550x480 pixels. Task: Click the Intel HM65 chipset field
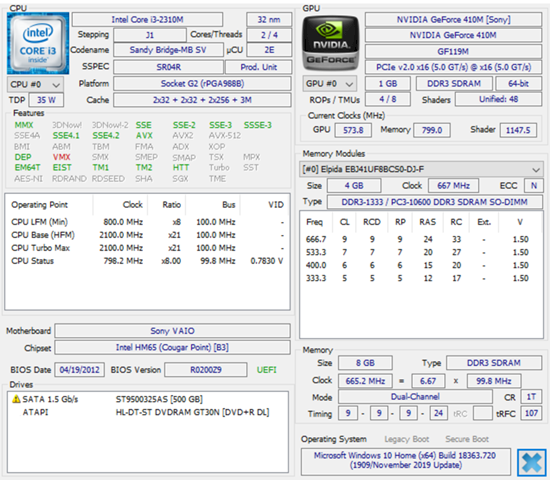pyautogui.click(x=172, y=348)
